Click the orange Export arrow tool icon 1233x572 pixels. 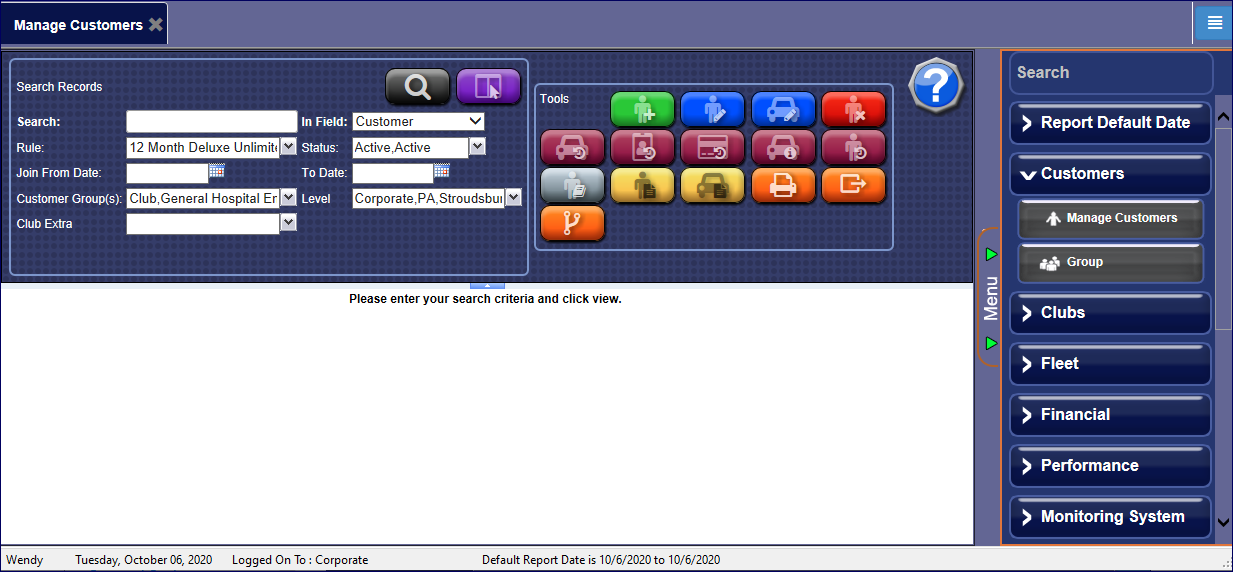pos(853,185)
